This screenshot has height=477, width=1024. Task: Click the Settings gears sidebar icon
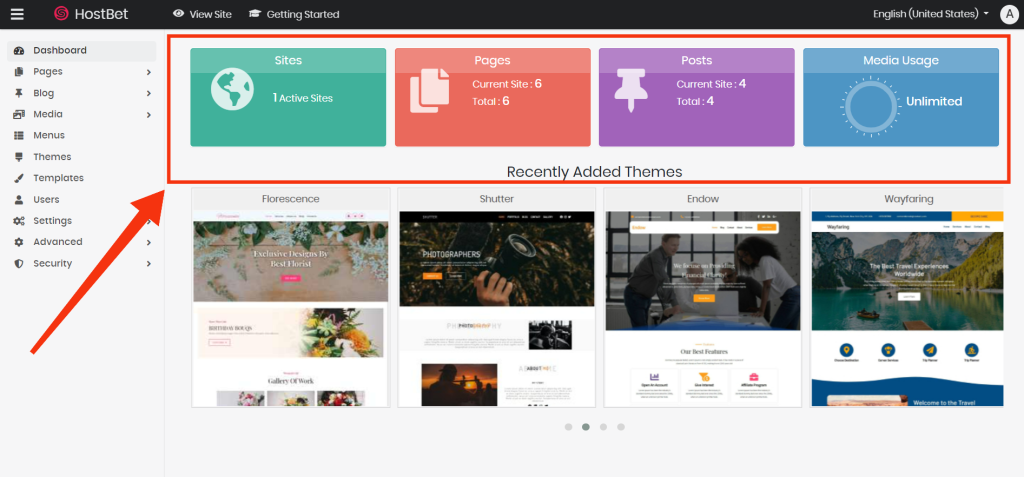pyautogui.click(x=19, y=221)
